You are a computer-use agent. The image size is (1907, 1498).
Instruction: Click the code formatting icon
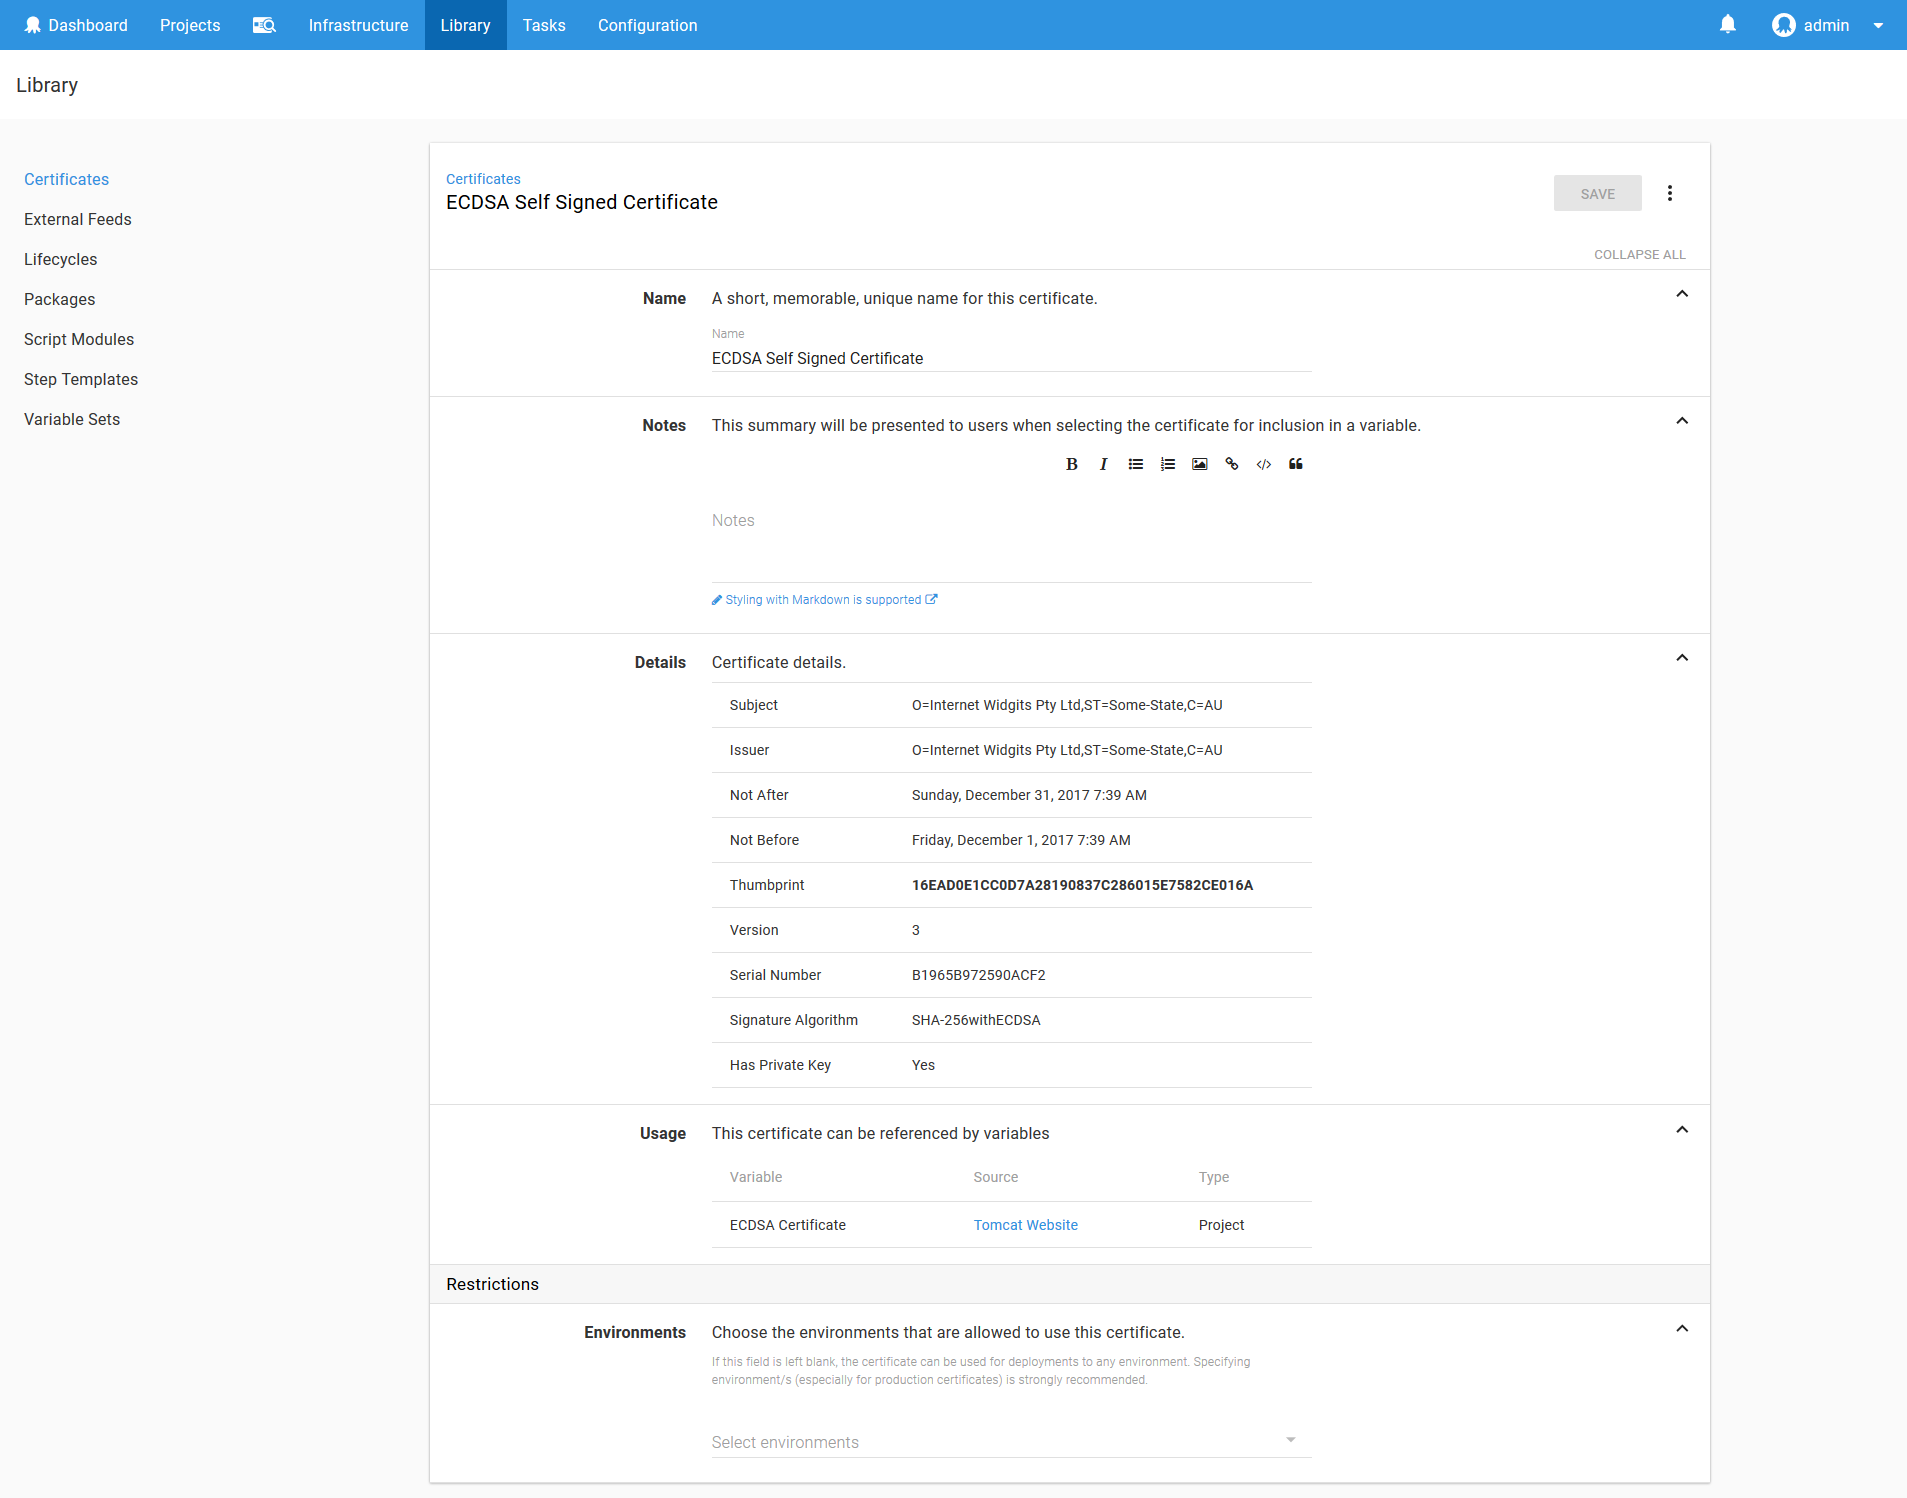(1263, 464)
